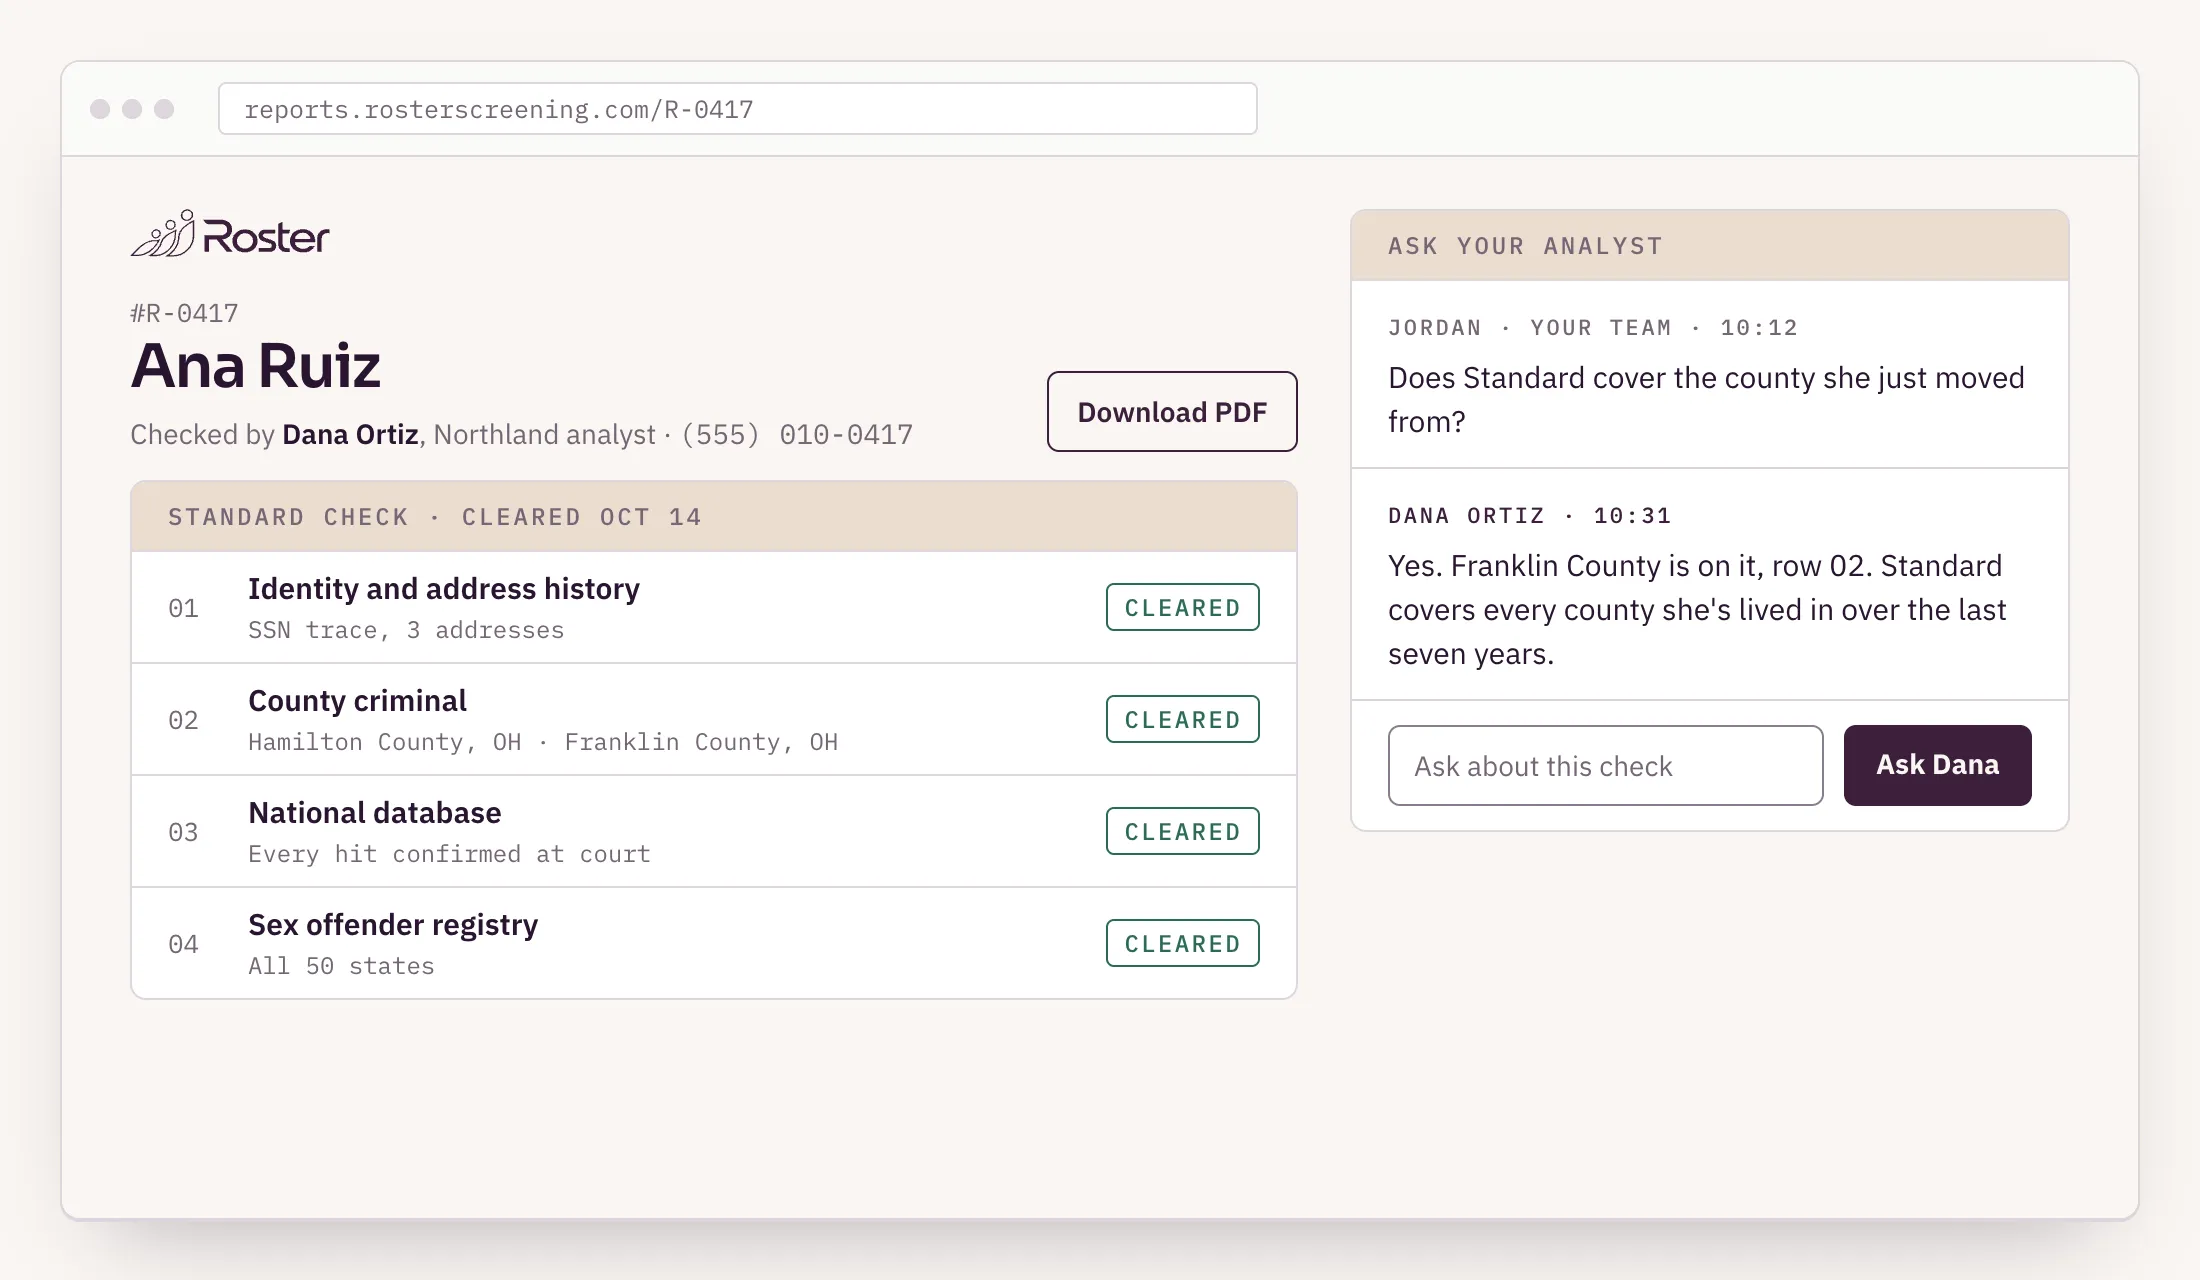Image resolution: width=2200 pixels, height=1280 pixels.
Task: Send question with Ask Dana button
Action: [1937, 765]
